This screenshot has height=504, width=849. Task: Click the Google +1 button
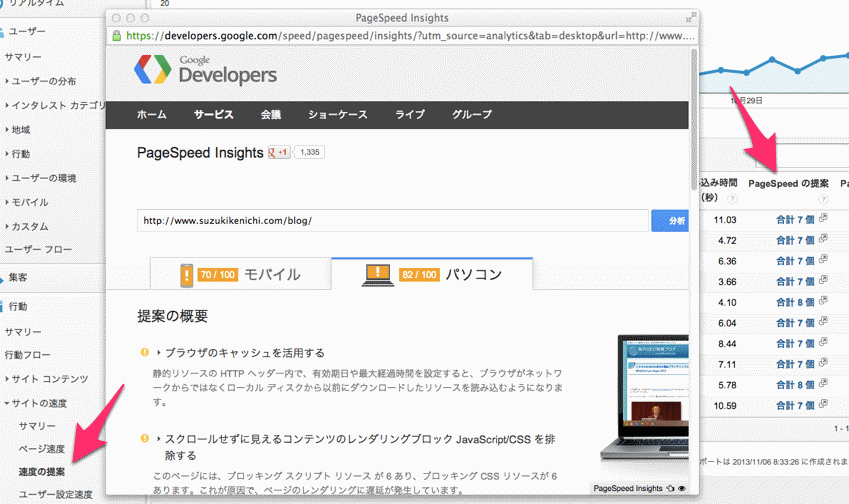click(278, 152)
